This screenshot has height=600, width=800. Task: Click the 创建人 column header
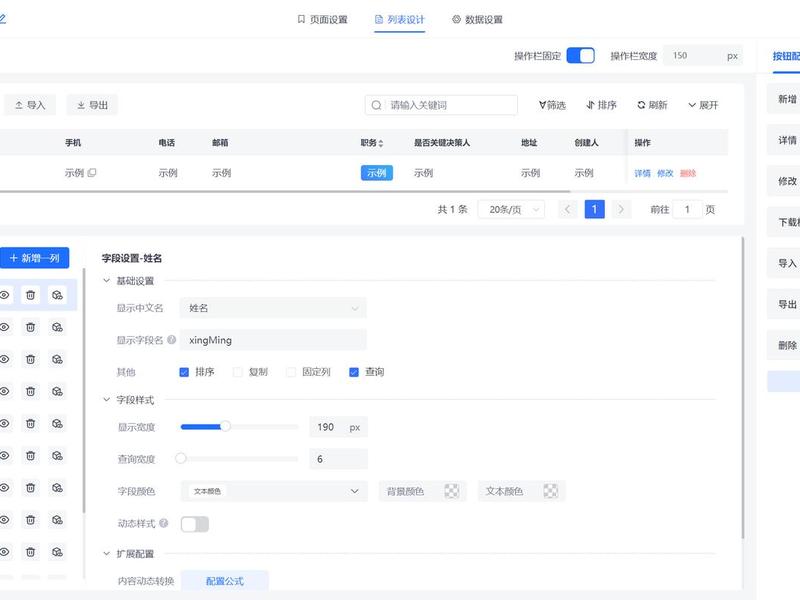586,143
